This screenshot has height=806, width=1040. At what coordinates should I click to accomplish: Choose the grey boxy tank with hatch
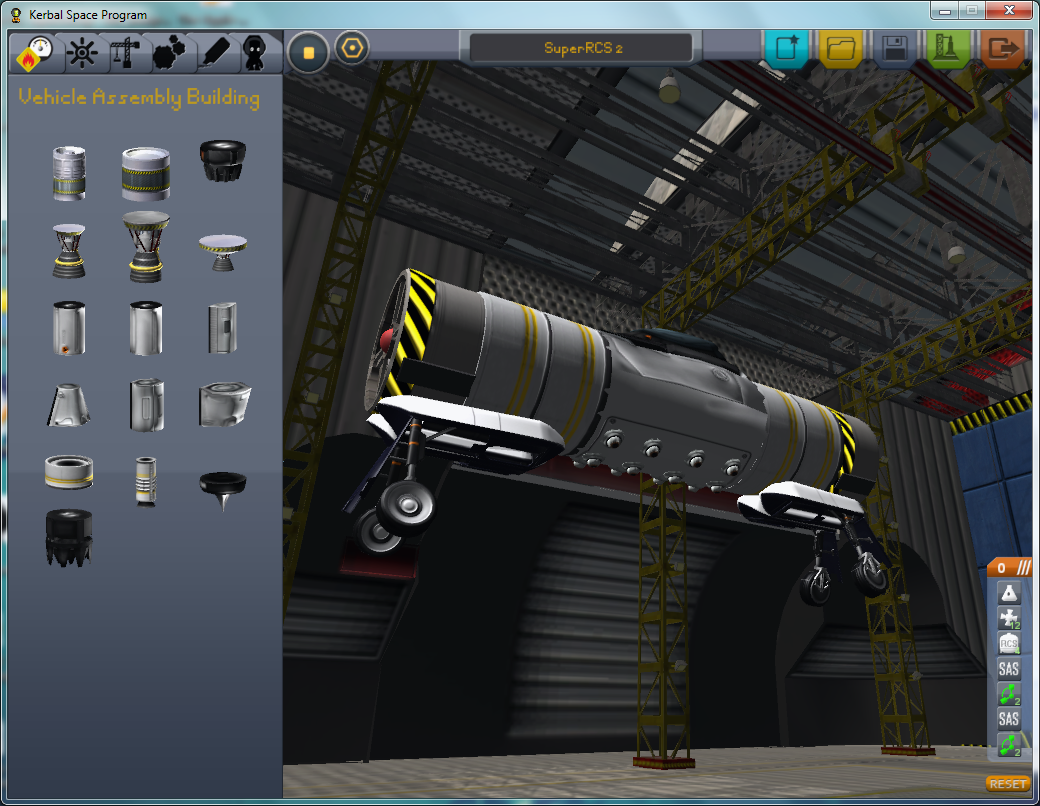pyautogui.click(x=223, y=328)
